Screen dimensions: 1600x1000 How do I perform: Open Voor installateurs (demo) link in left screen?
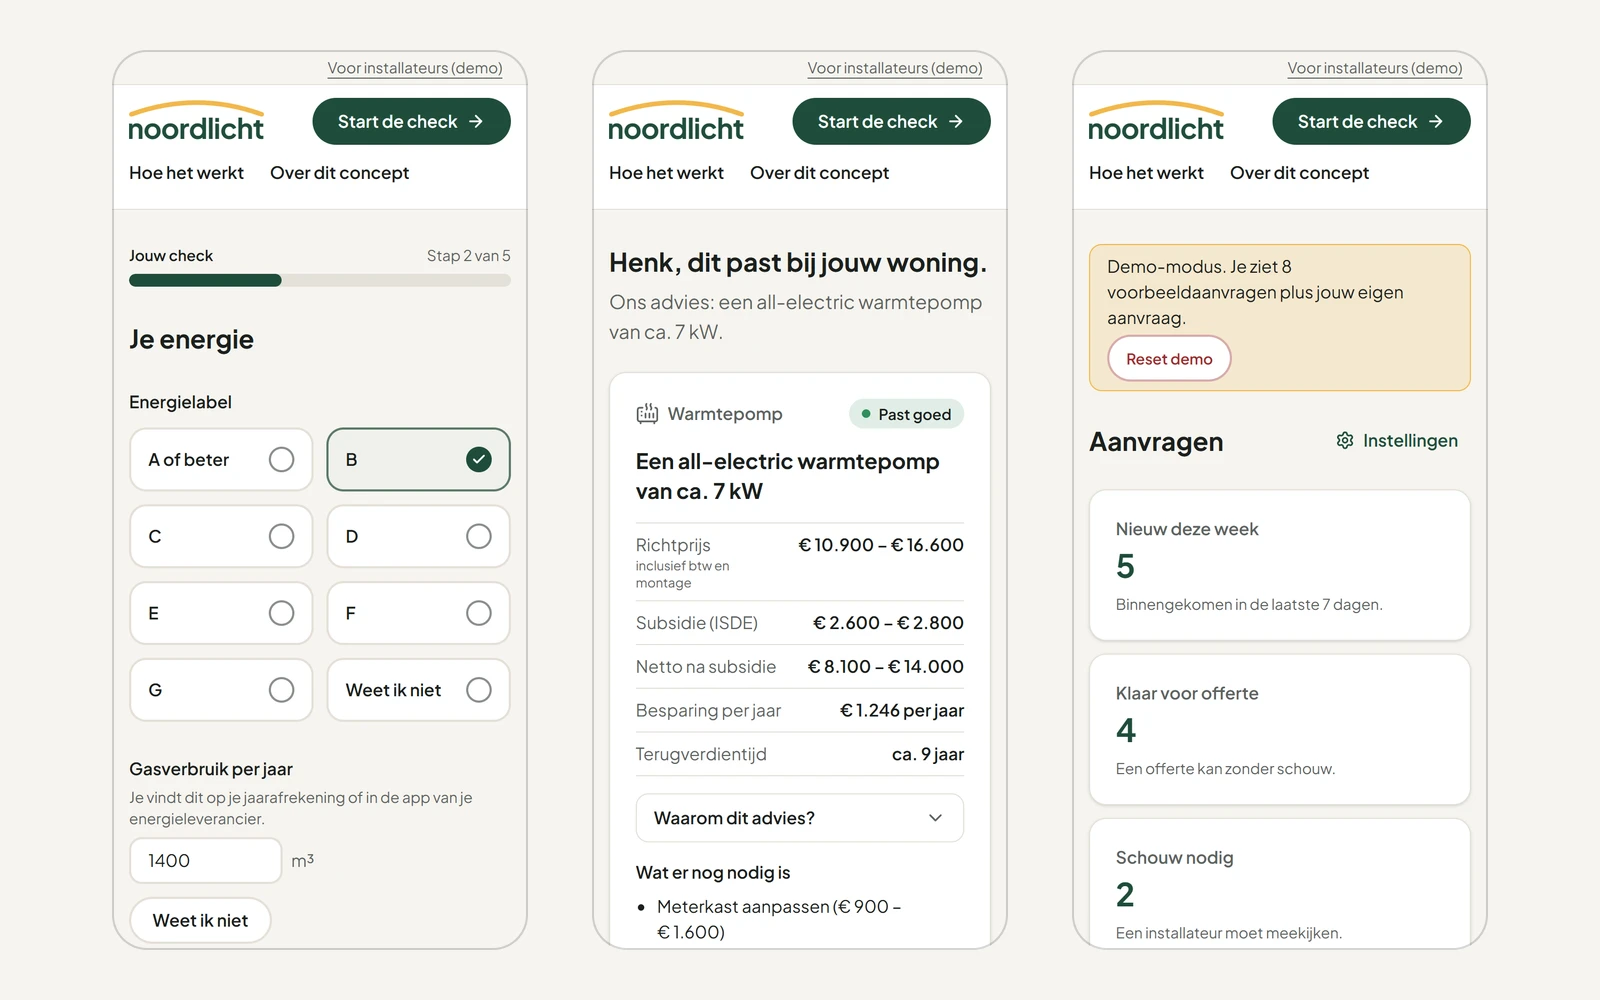pyautogui.click(x=415, y=68)
